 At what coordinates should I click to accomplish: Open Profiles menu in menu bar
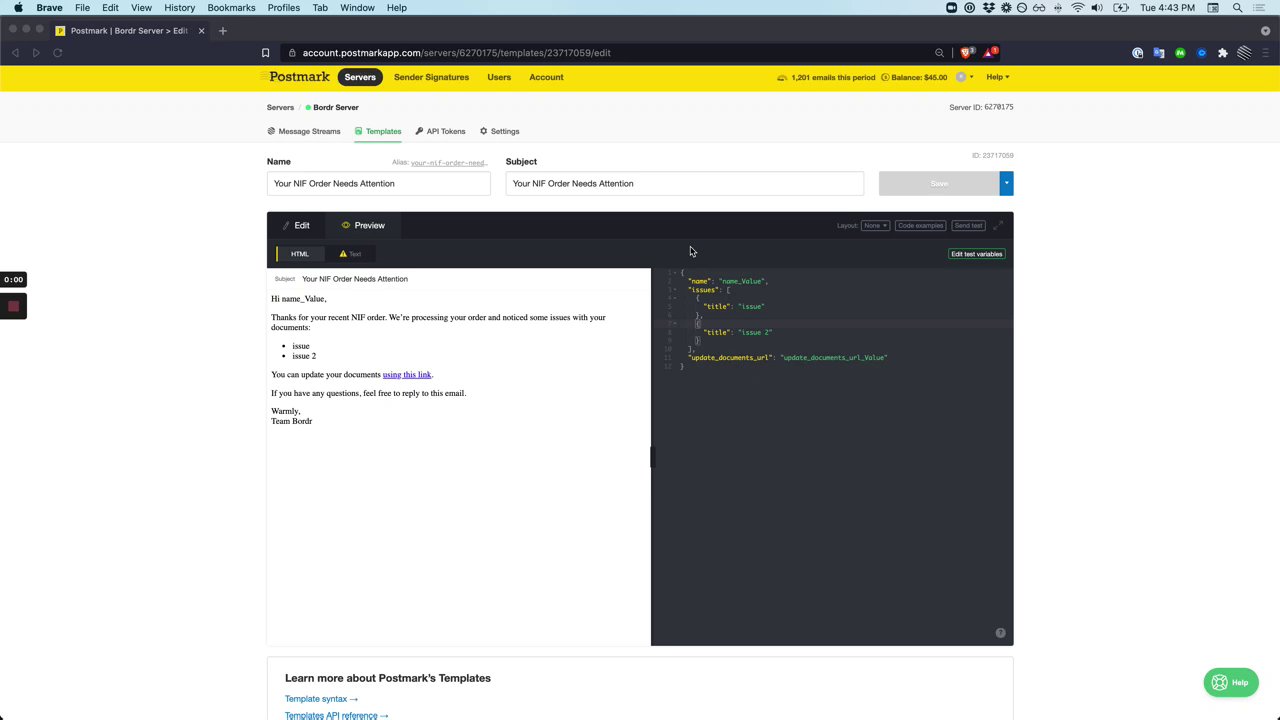283,8
